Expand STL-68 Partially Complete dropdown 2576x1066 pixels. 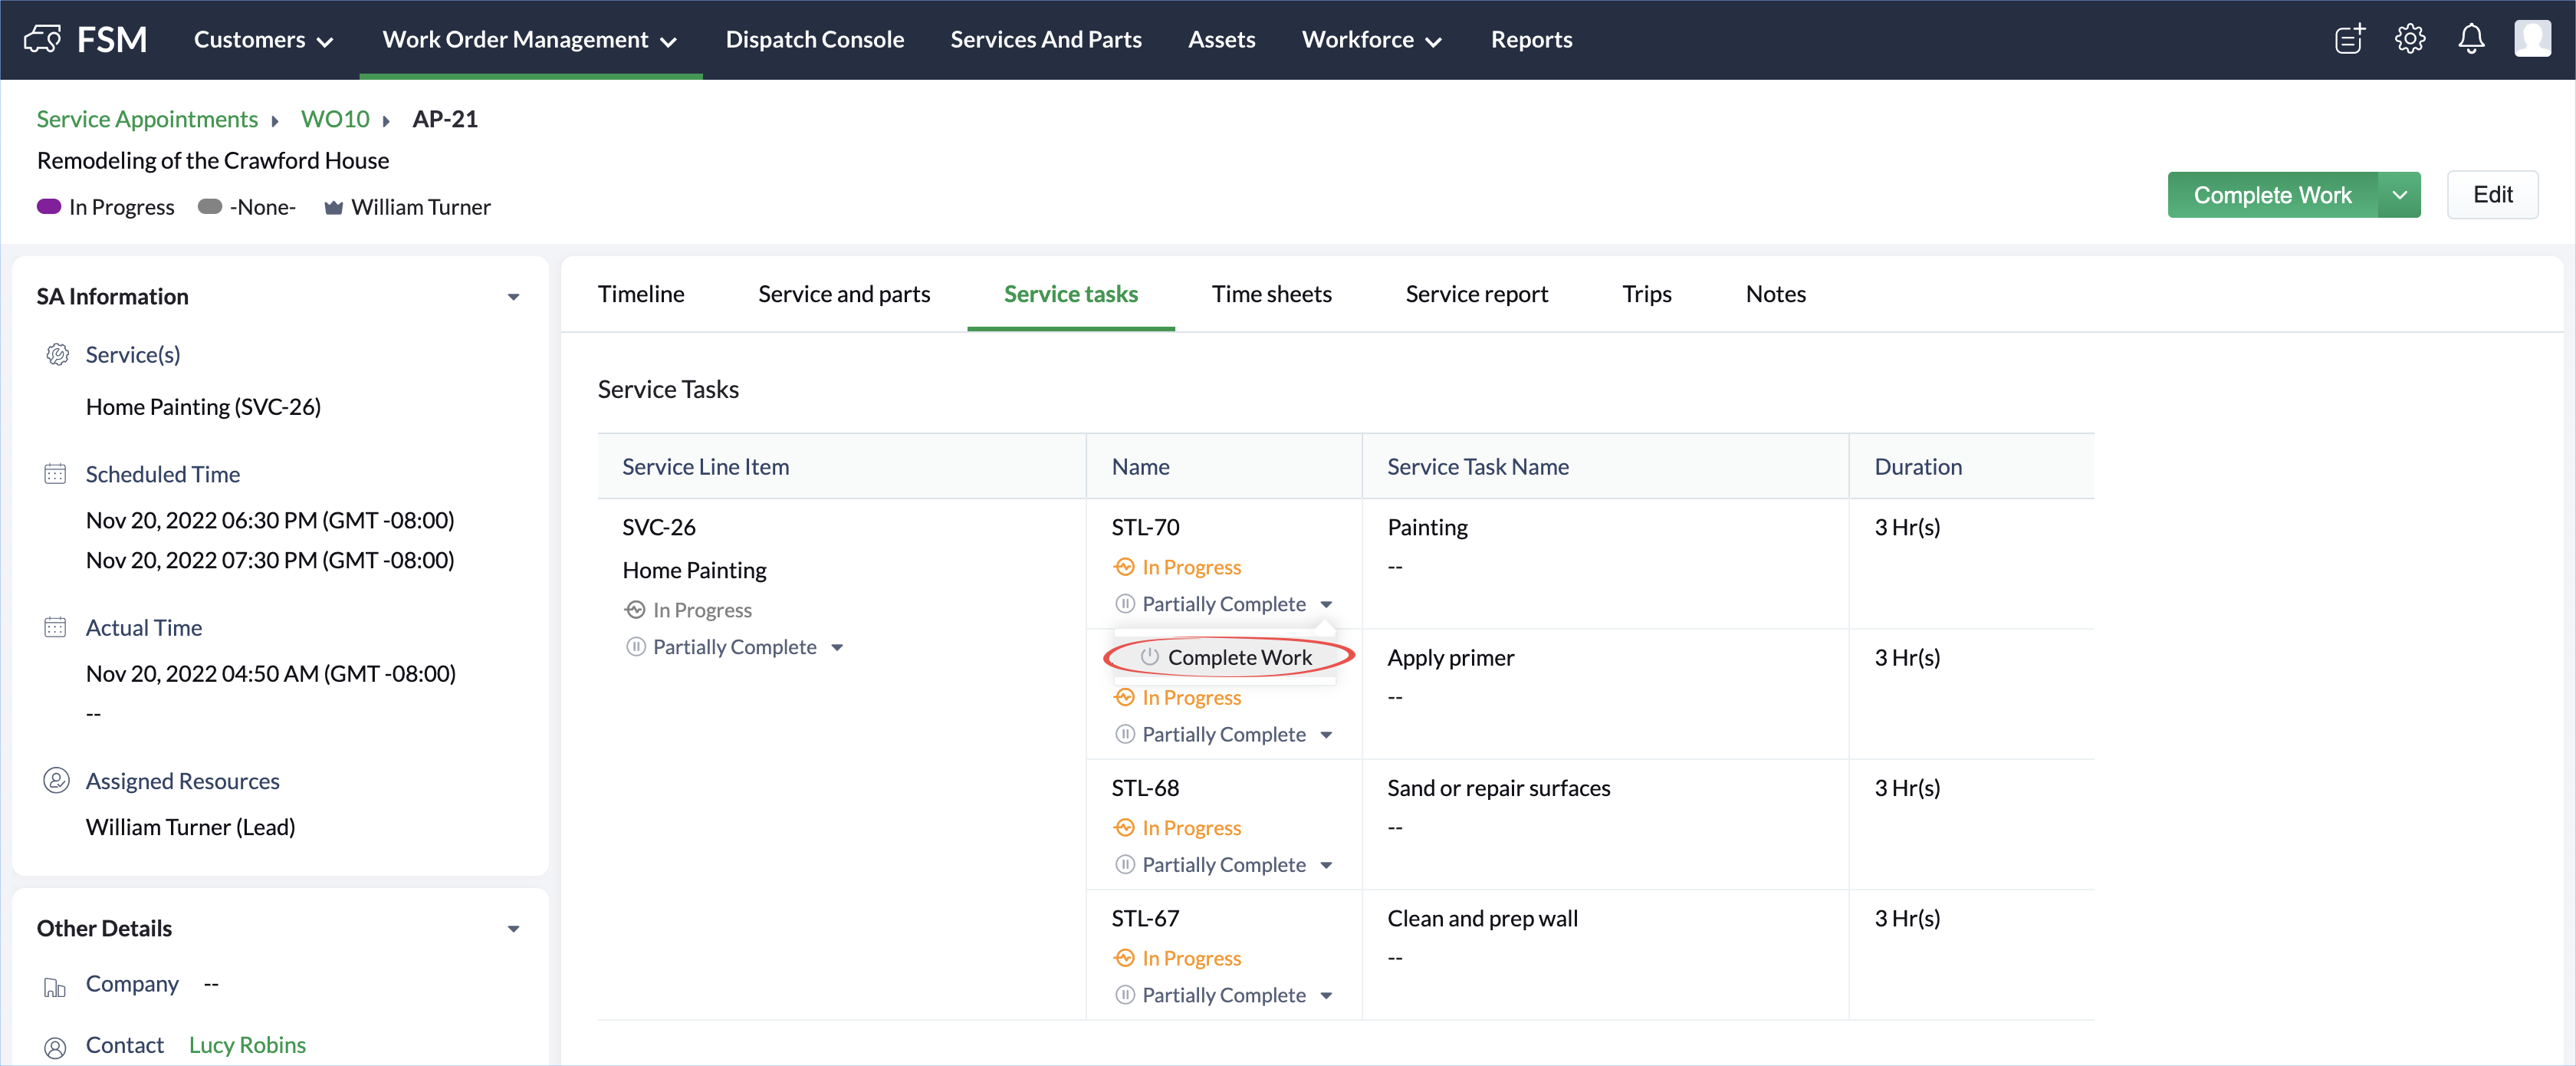tap(1326, 865)
